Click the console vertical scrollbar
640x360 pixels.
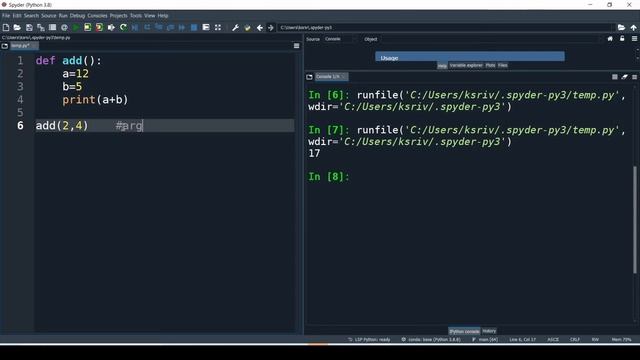[x=635, y=220]
